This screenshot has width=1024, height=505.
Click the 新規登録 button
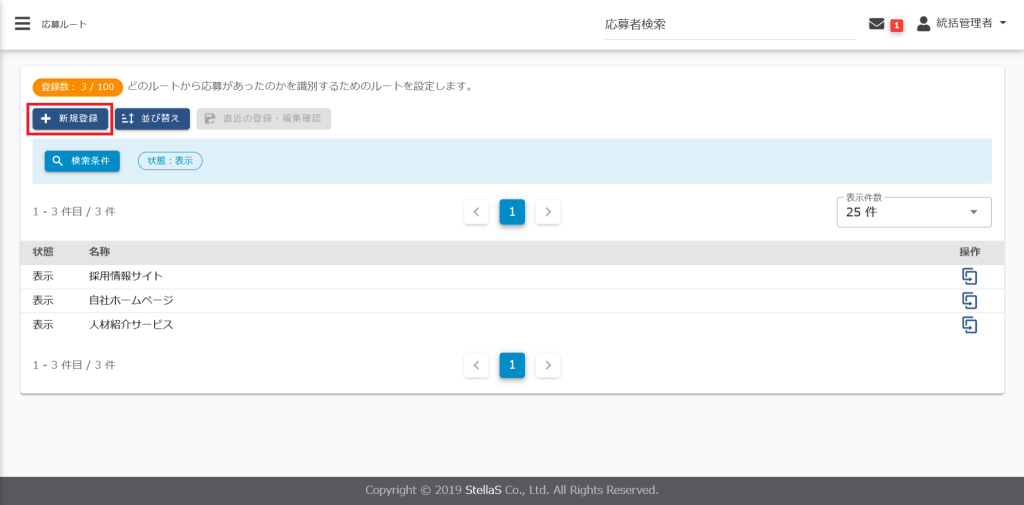[x=69, y=119]
